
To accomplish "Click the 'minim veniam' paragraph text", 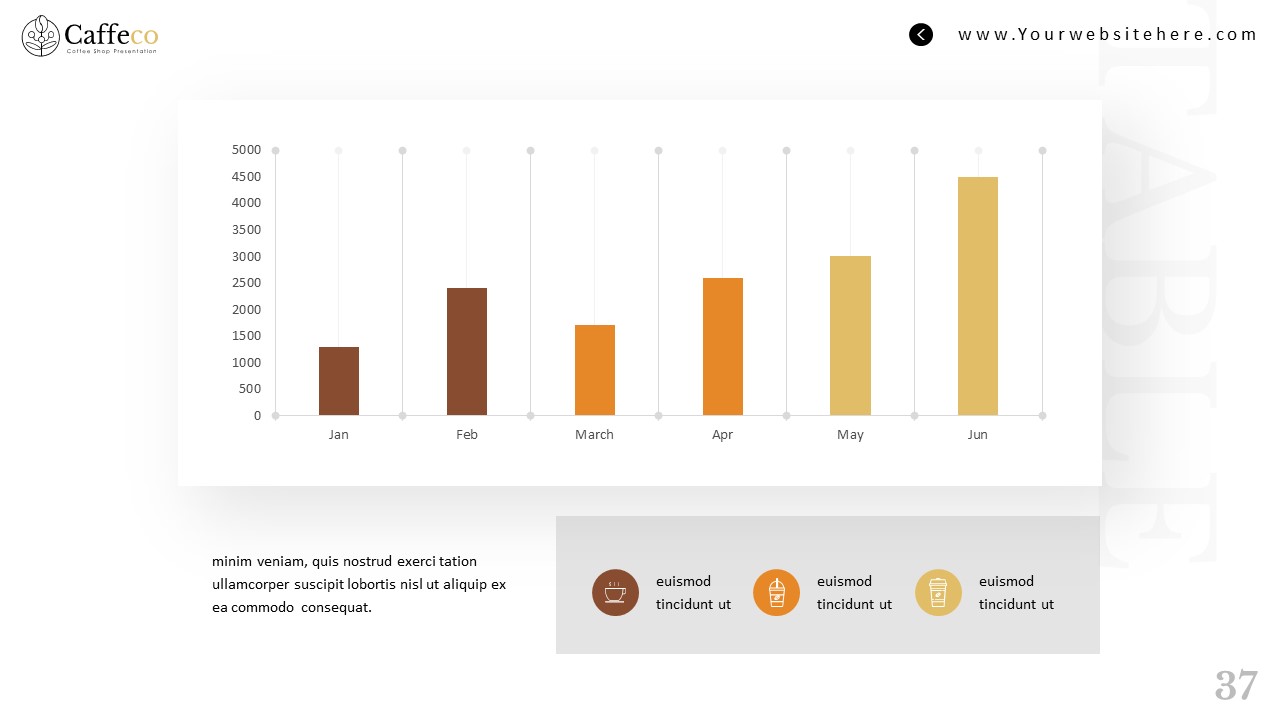I will [x=359, y=584].
